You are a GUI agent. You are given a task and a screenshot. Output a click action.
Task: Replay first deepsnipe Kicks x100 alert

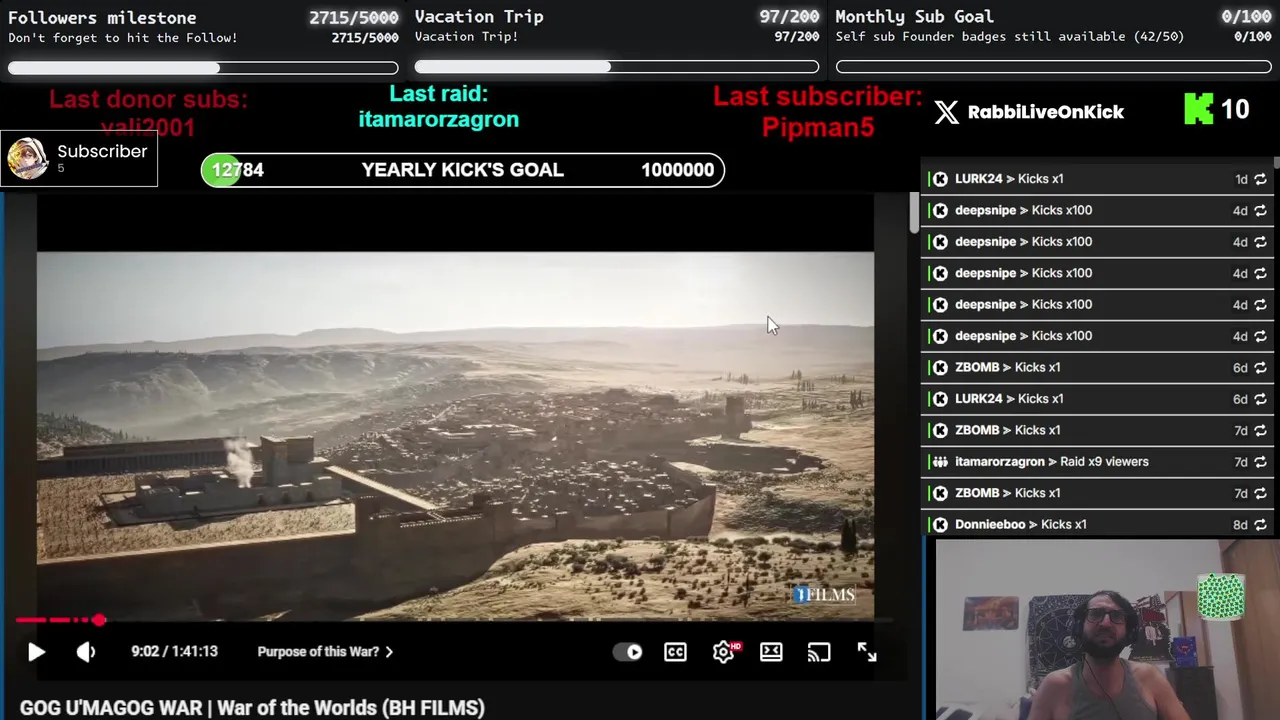(x=1260, y=210)
